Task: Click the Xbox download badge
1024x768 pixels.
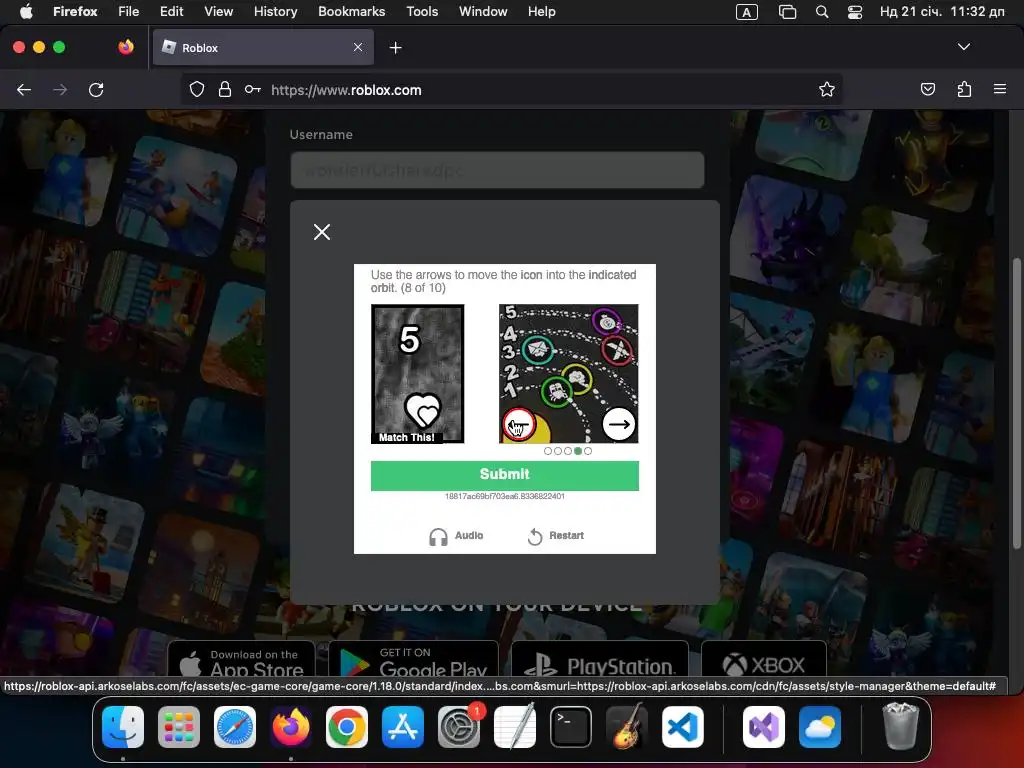Action: point(763,659)
